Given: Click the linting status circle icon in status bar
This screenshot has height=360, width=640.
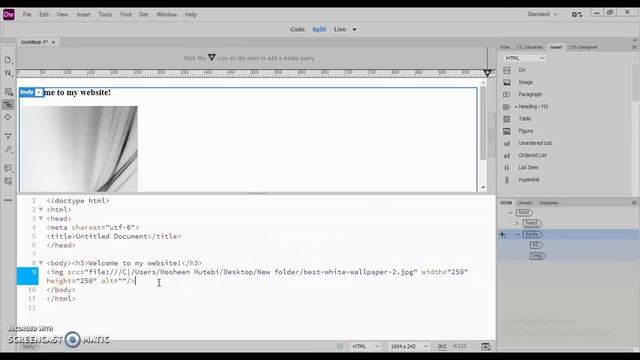Looking at the screenshot, I should point(340,347).
